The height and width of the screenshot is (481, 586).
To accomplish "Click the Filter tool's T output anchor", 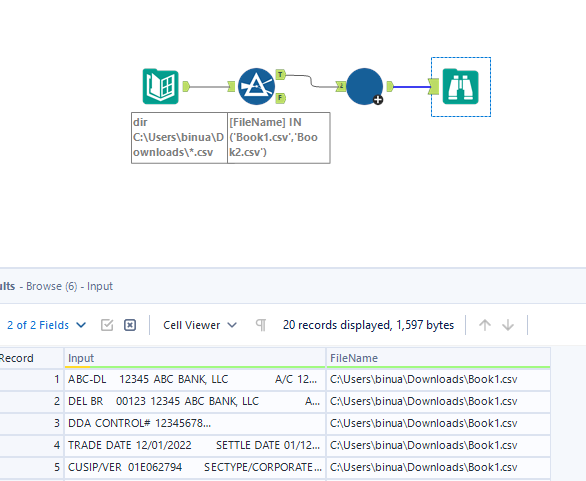I will point(281,74).
